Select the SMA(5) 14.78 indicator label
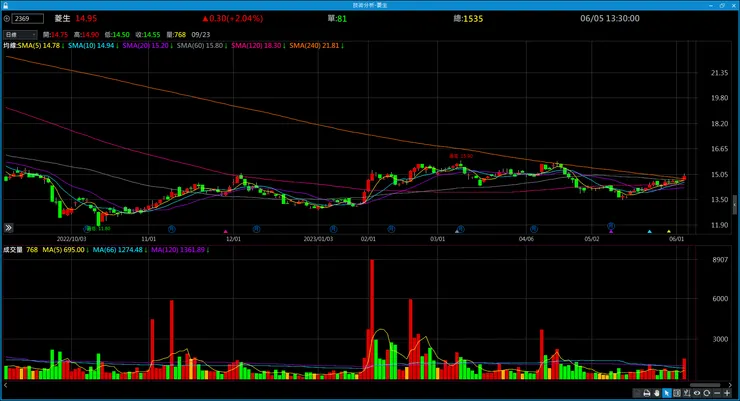Viewport: 740px width, 401px height. pyautogui.click(x=39, y=46)
